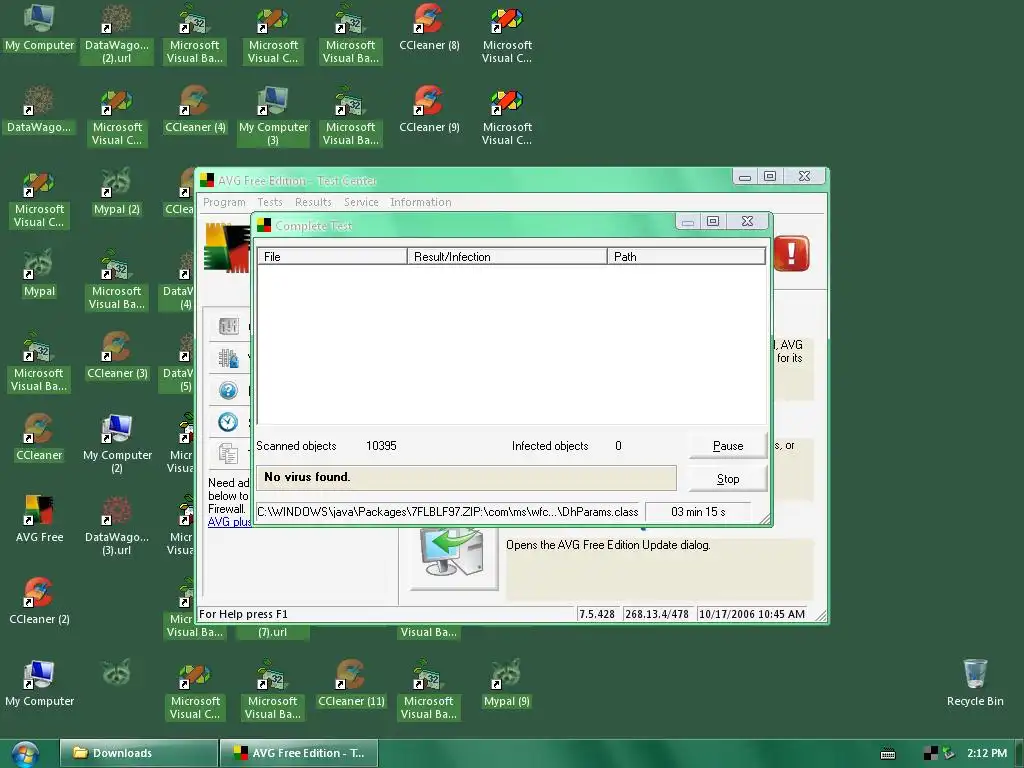Viewport: 1024px width, 768px height.
Task: Select the CCleaner (4) desktop icon
Action: tap(195, 110)
